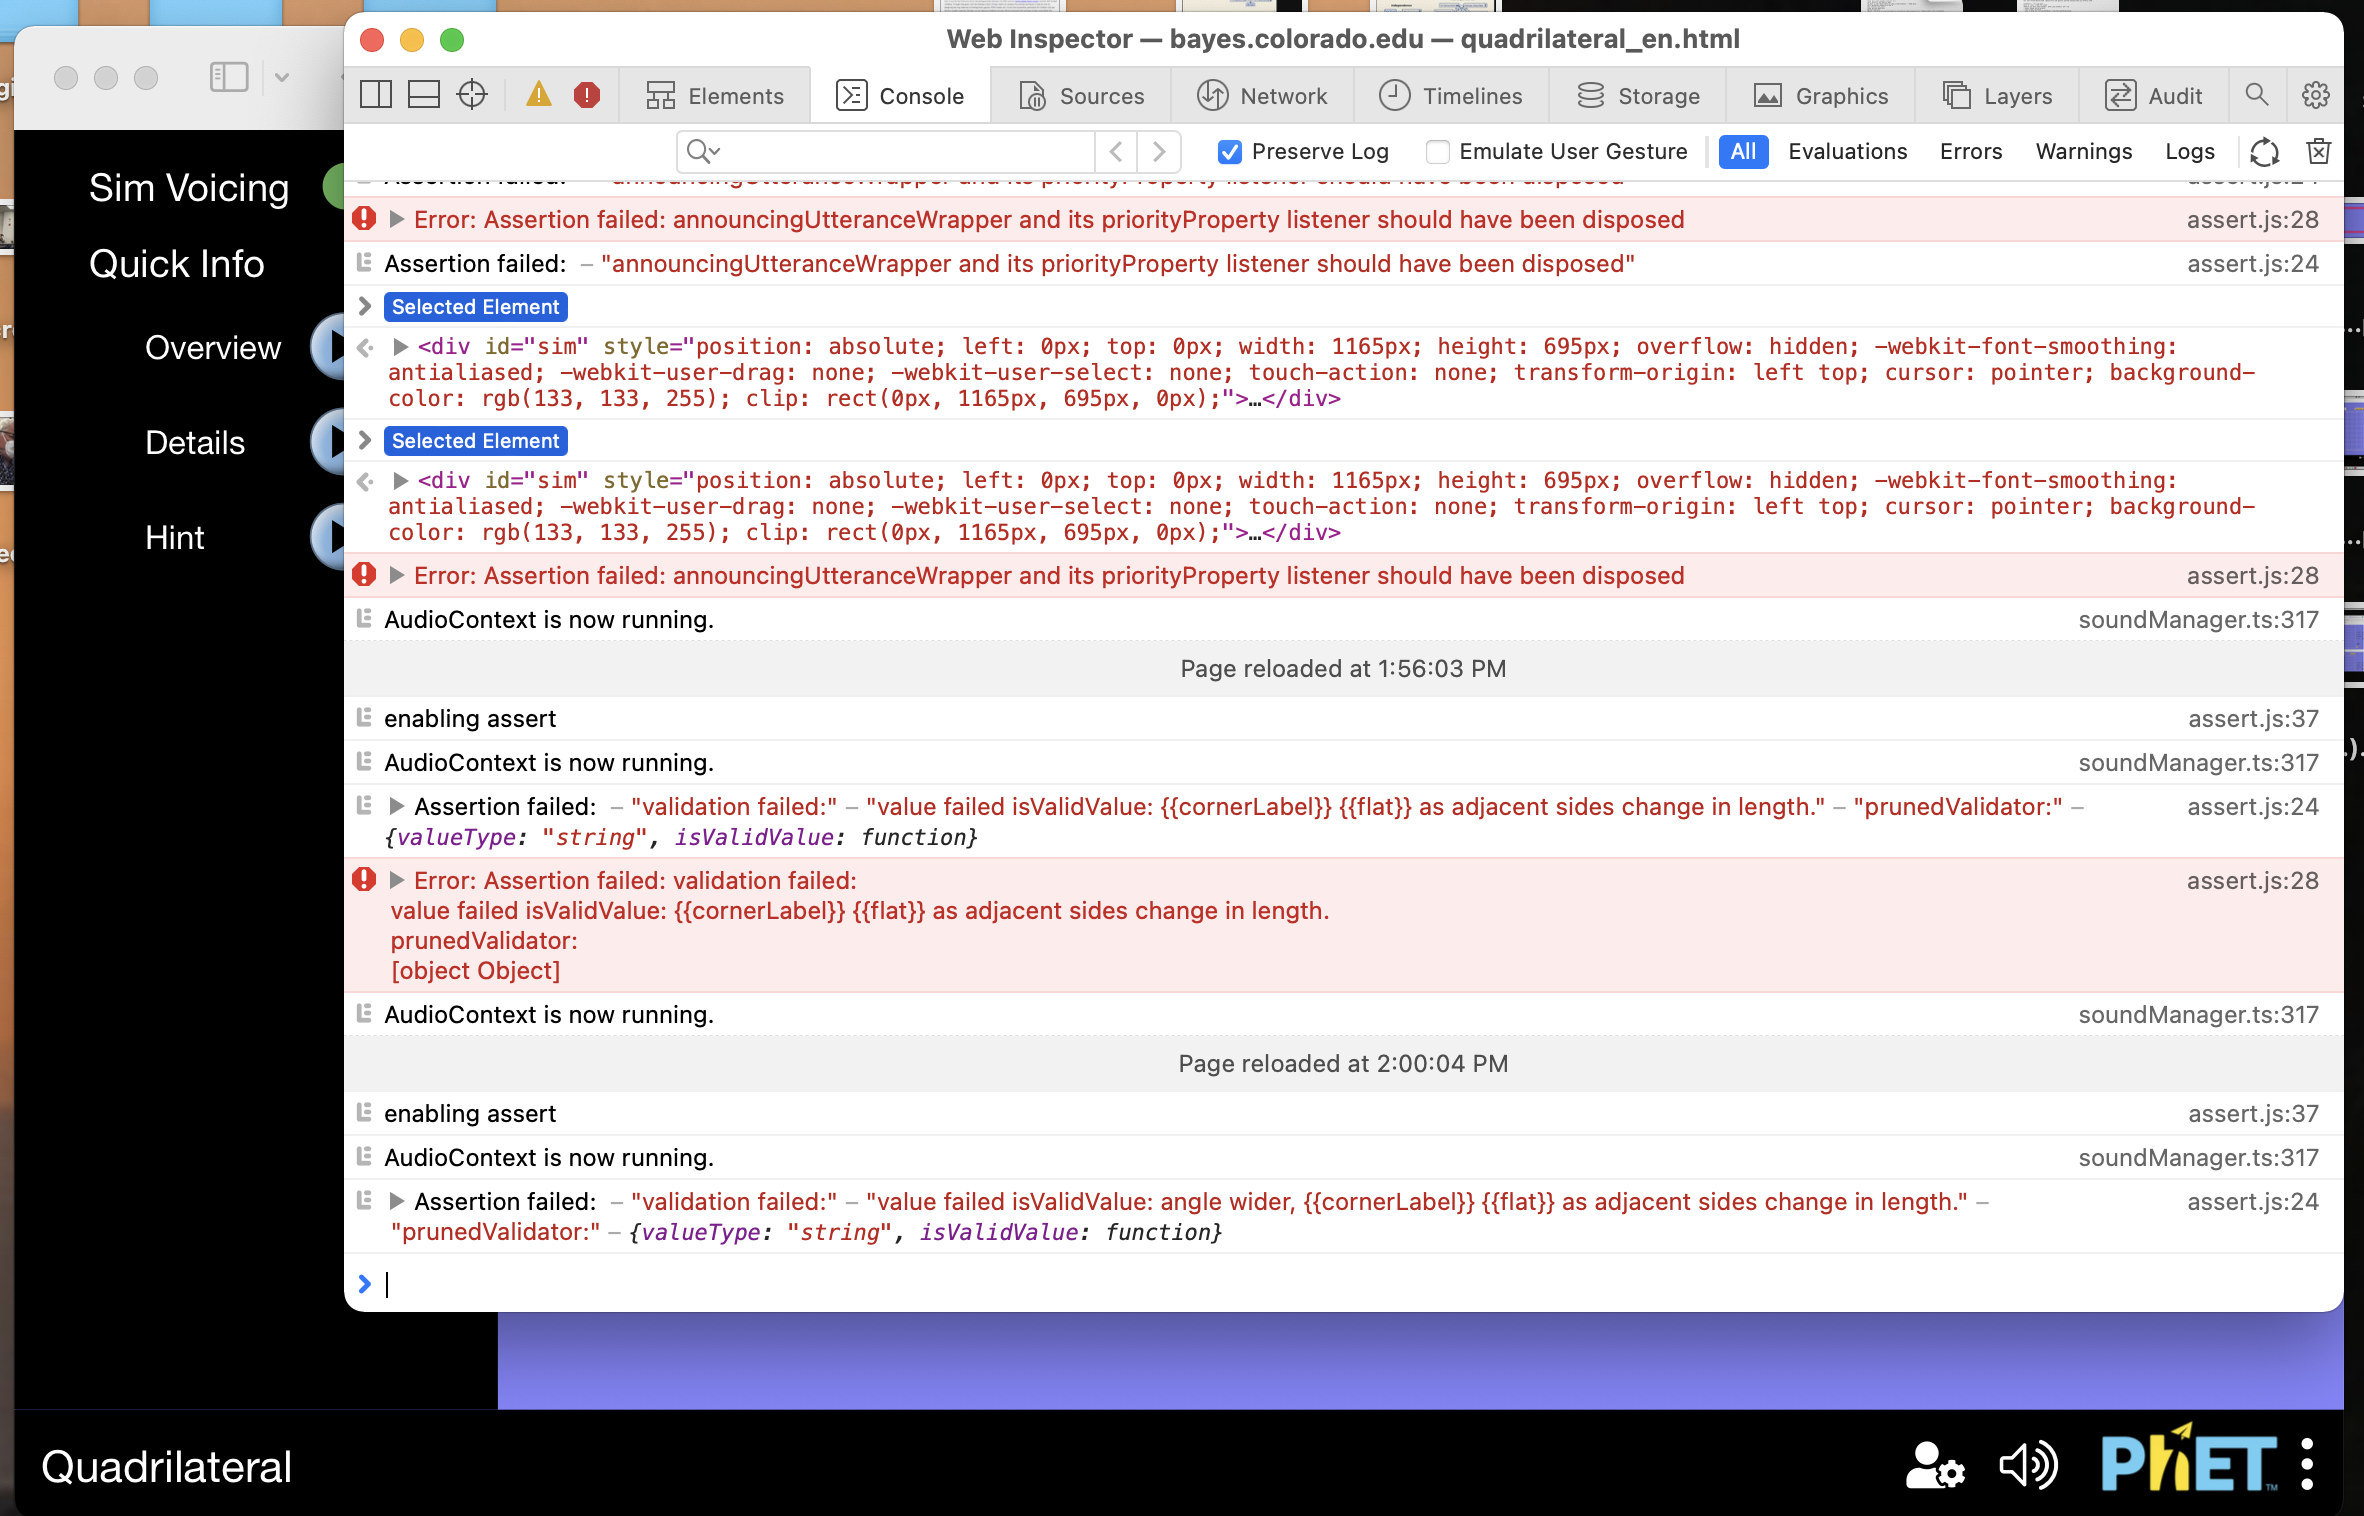Switch to the Sources tab

(x=1085, y=95)
